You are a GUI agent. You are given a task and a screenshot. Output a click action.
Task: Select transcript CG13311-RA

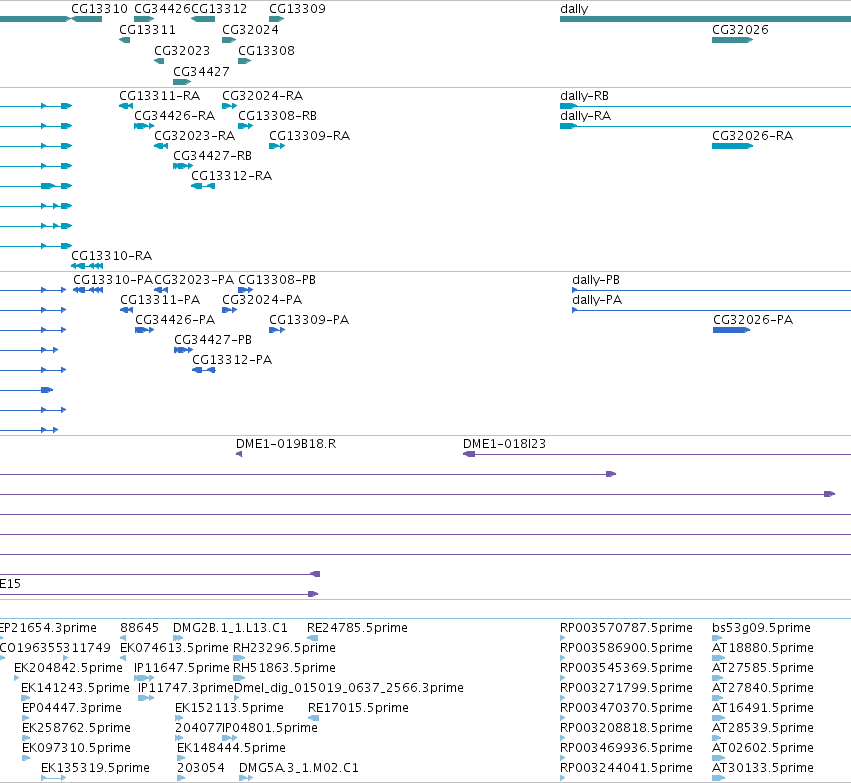[x=160, y=96]
